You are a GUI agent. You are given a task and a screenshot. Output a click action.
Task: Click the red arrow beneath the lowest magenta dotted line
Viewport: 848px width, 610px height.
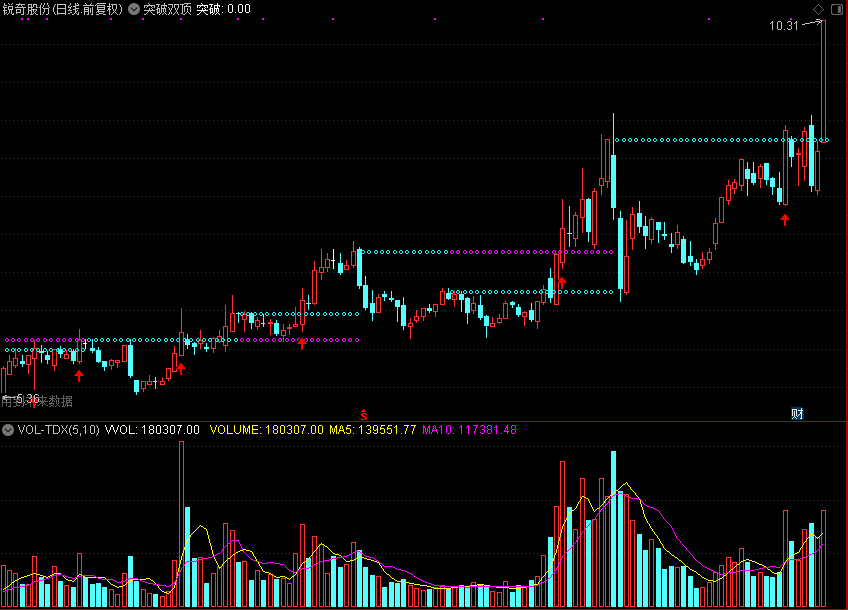click(302, 343)
